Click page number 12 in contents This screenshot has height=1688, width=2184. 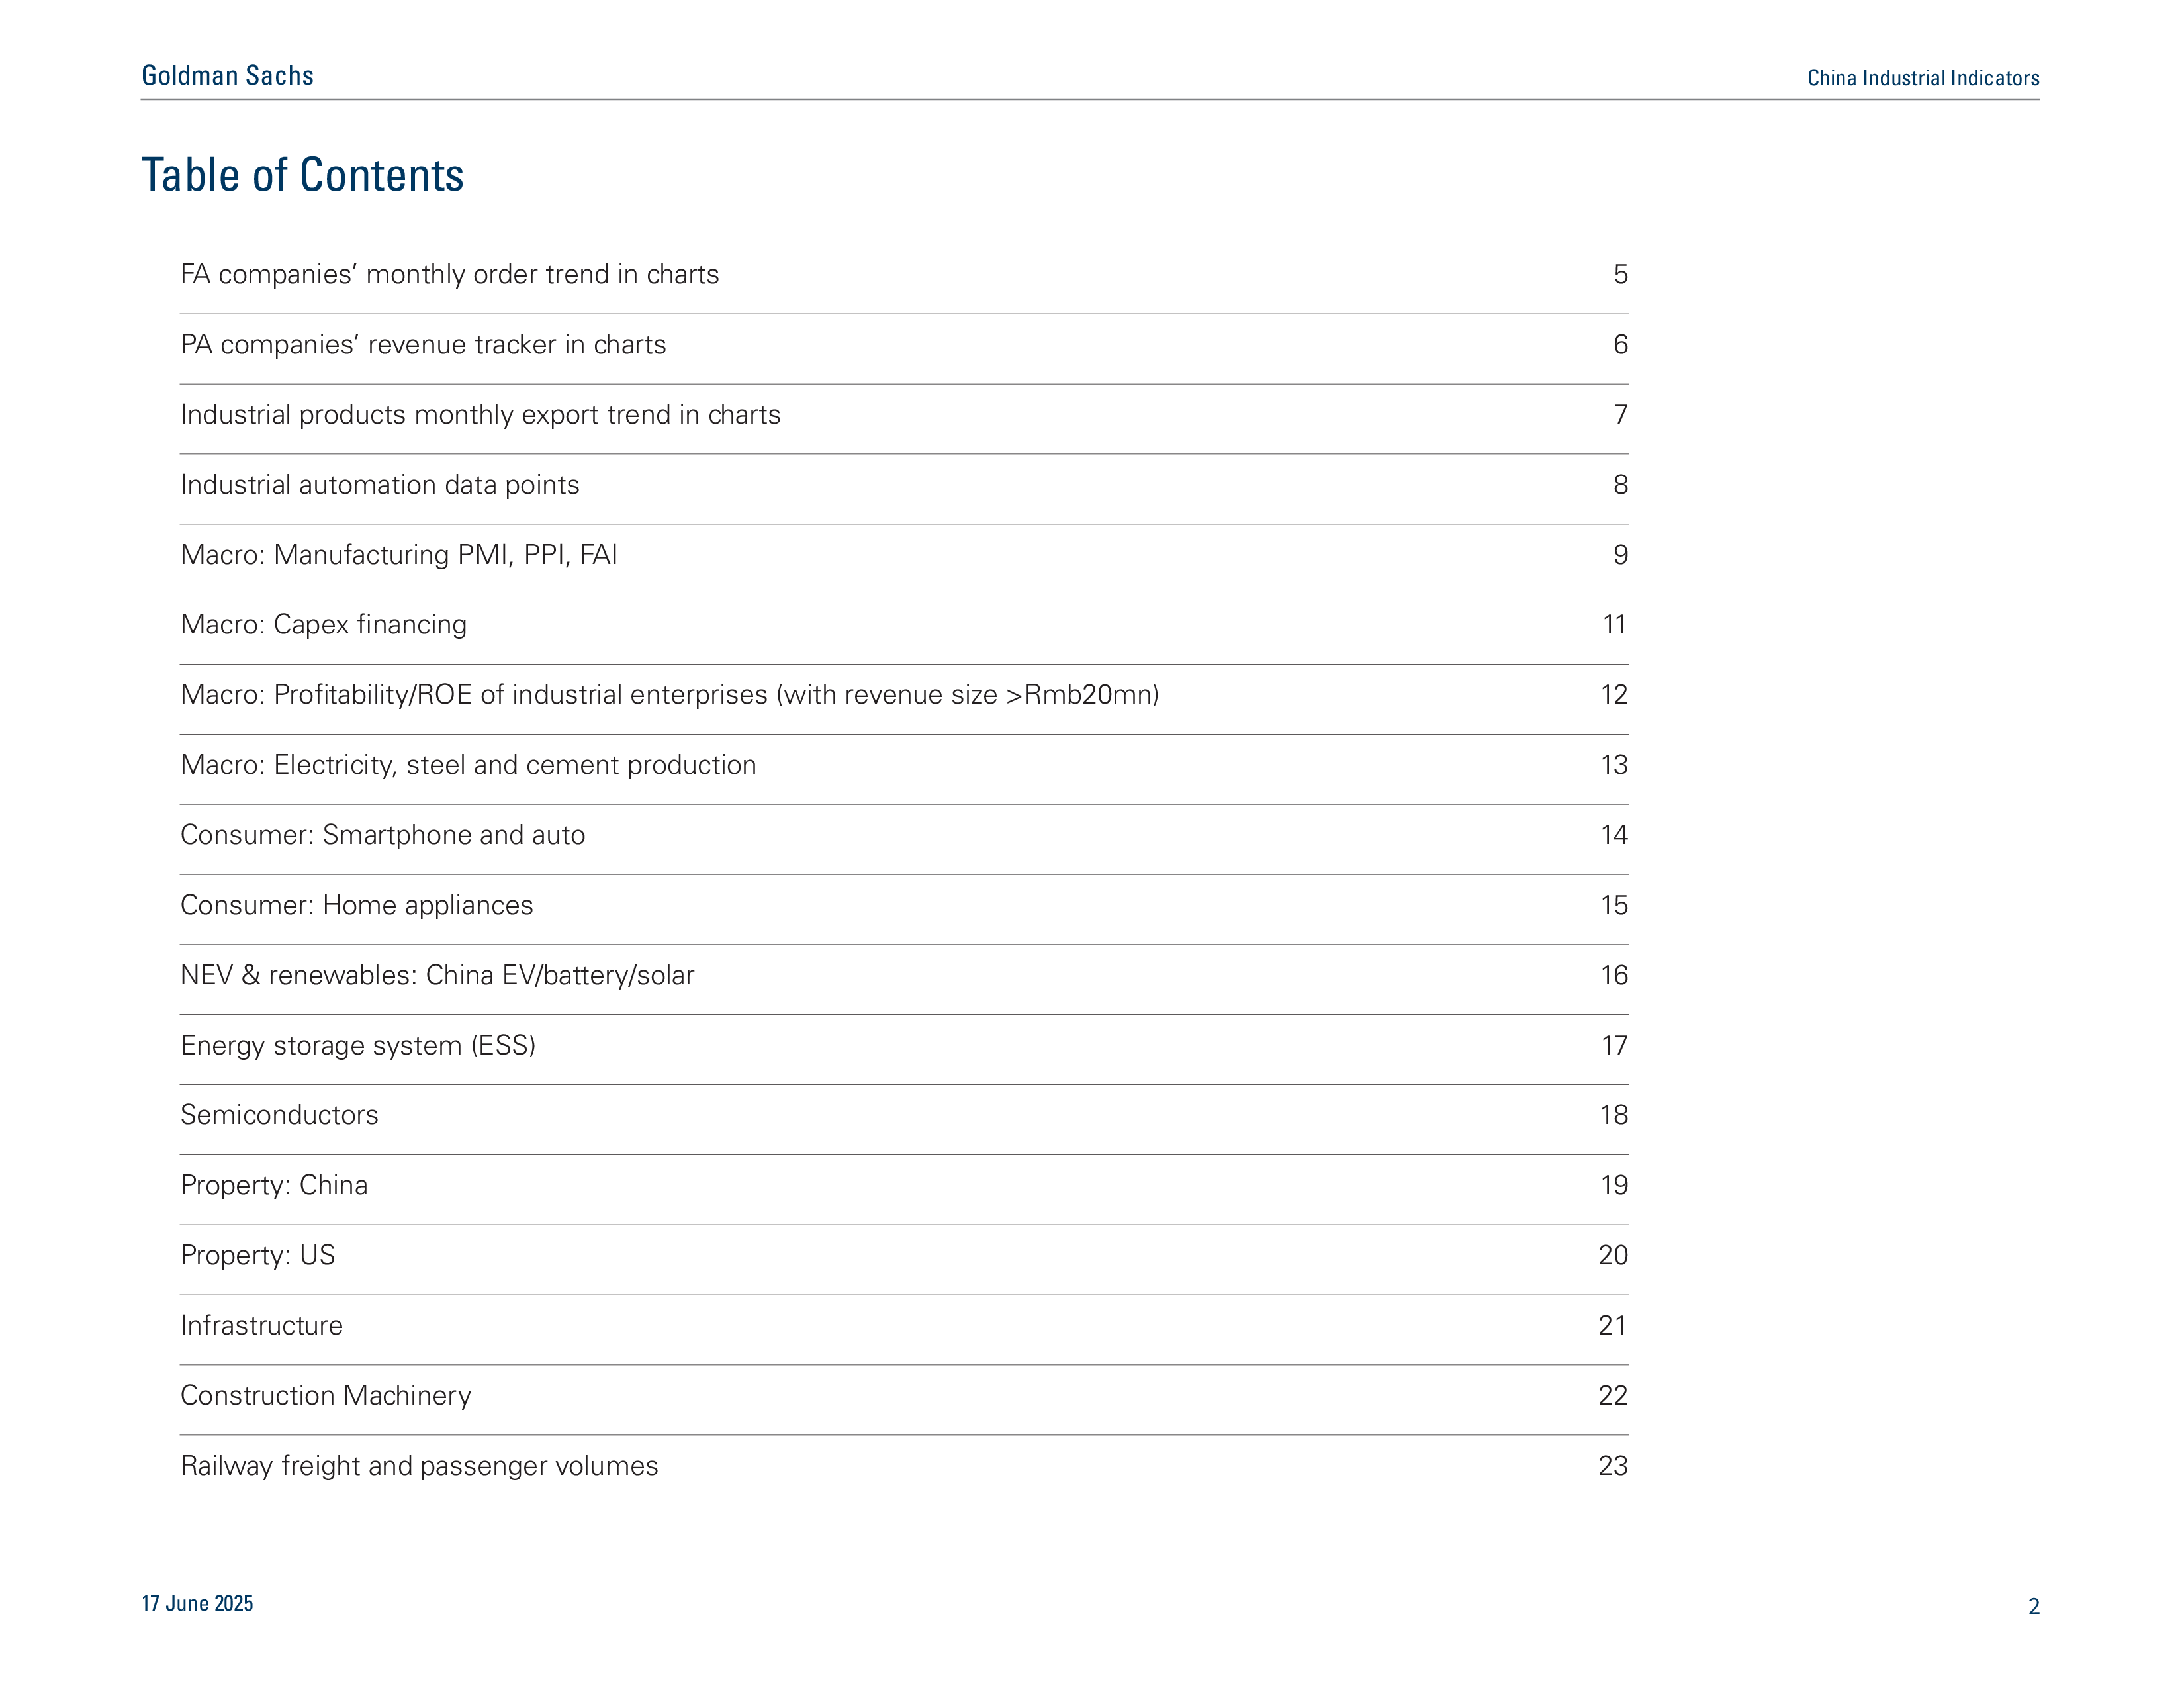1614,694
